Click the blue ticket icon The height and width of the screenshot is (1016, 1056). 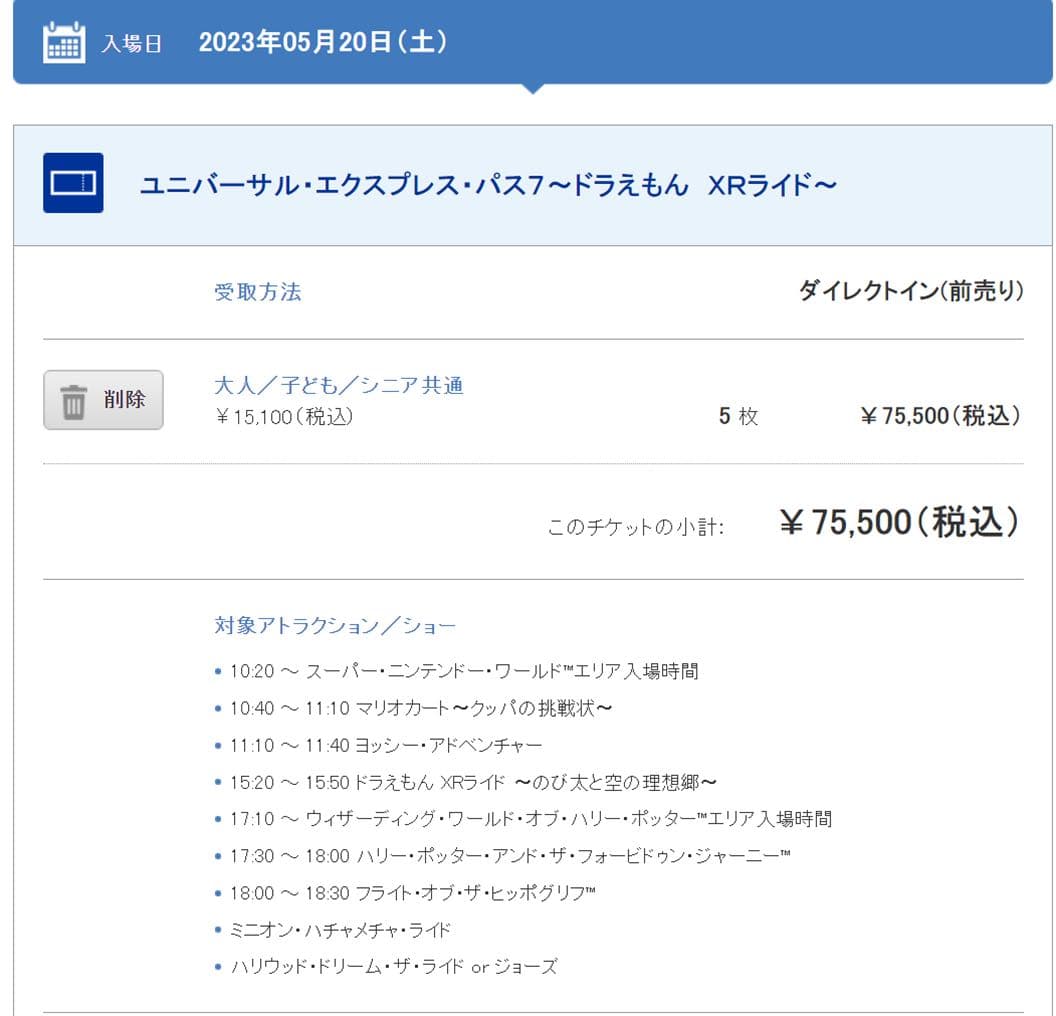(73, 183)
